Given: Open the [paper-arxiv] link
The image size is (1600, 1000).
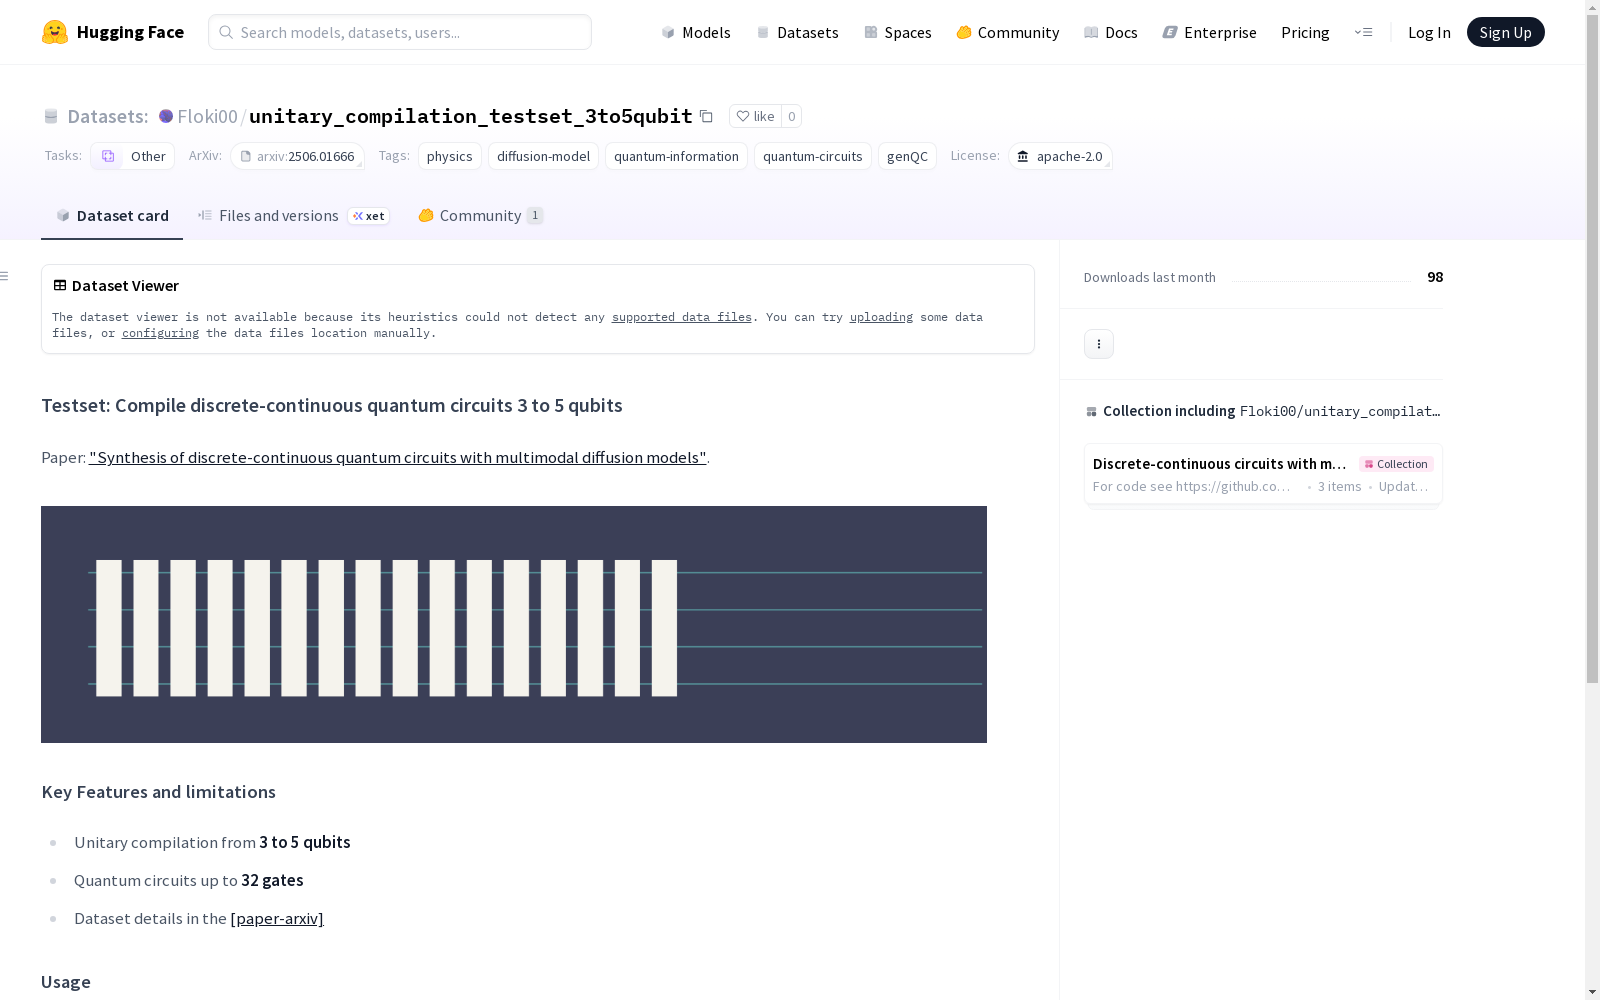Looking at the screenshot, I should tap(277, 918).
